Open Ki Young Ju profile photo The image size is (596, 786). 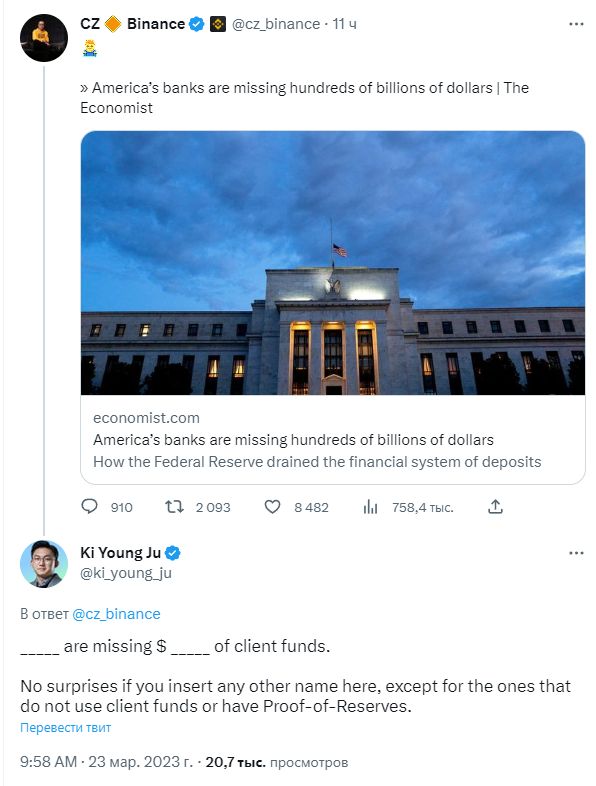44,563
